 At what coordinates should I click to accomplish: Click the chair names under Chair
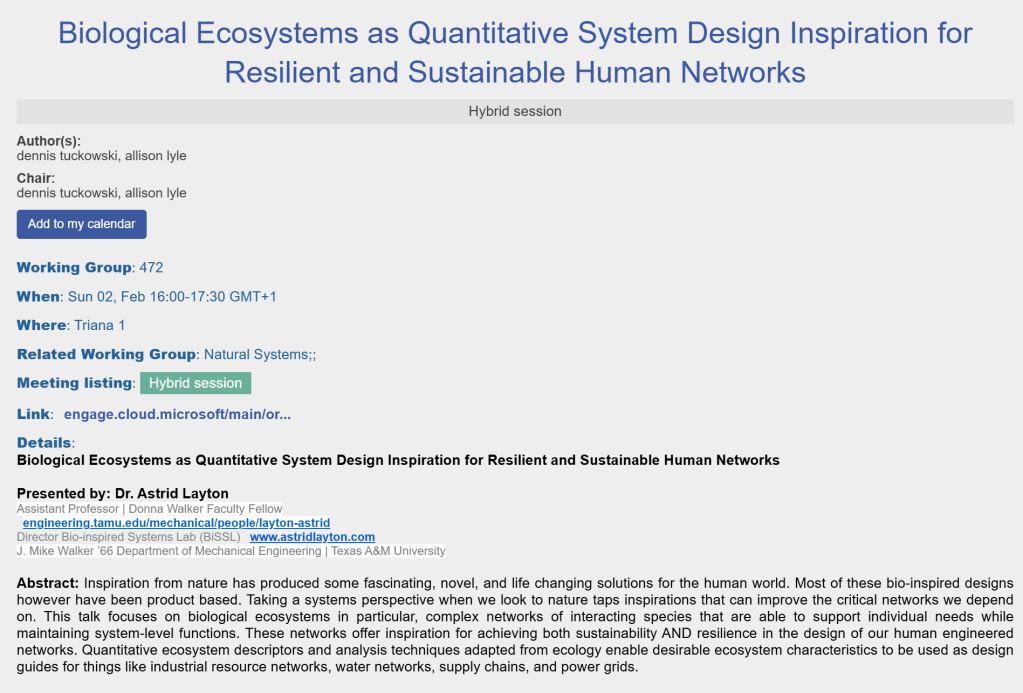click(101, 193)
